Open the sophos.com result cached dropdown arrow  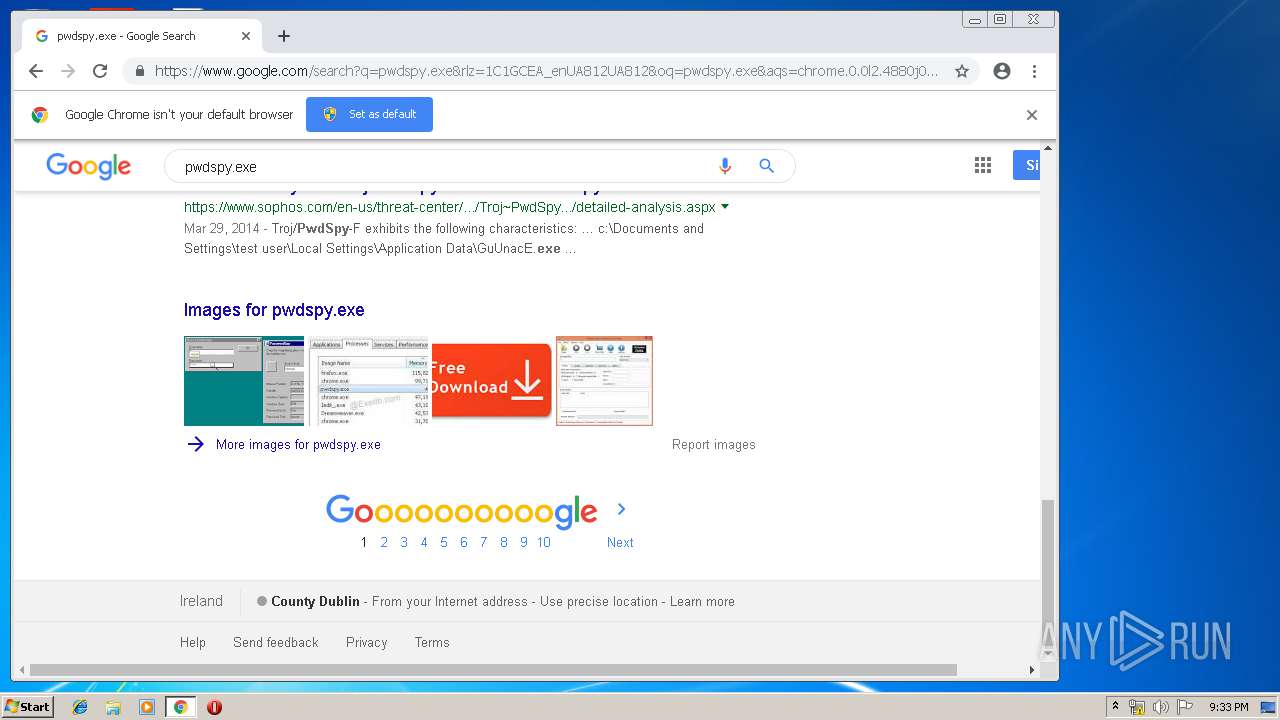point(725,207)
